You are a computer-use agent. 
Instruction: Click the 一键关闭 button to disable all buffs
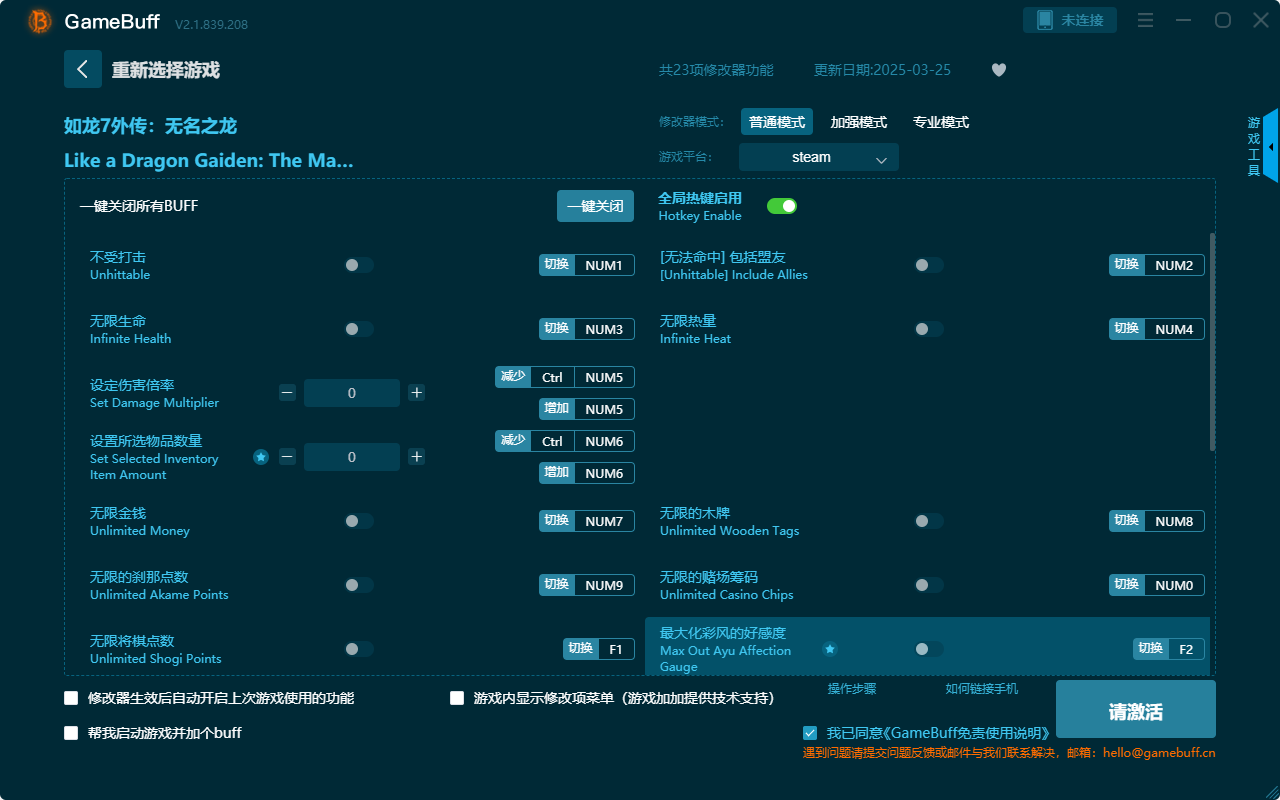click(x=595, y=205)
